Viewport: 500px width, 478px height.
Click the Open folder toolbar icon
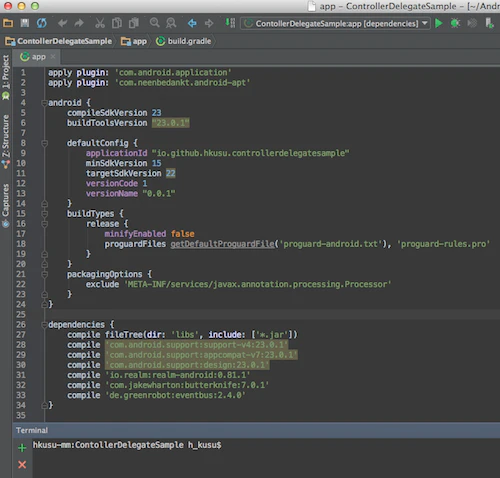pyautogui.click(x=8, y=23)
